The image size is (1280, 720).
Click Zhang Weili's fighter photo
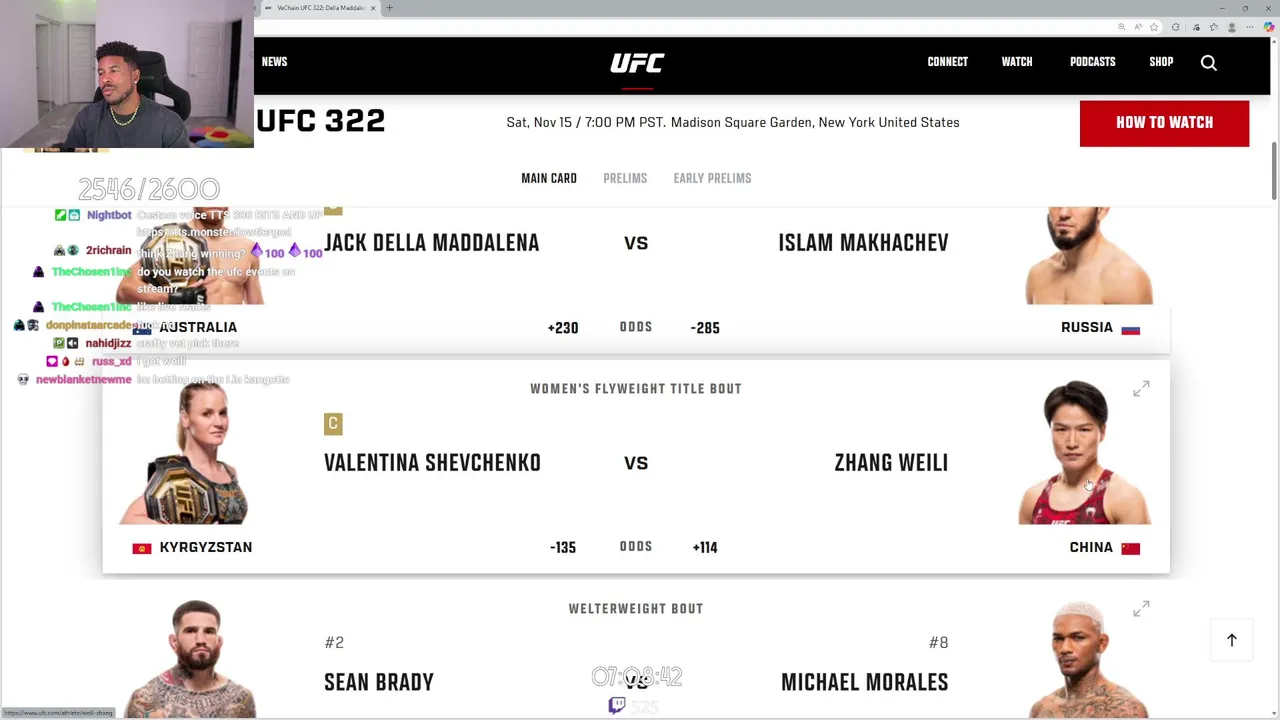click(1083, 453)
